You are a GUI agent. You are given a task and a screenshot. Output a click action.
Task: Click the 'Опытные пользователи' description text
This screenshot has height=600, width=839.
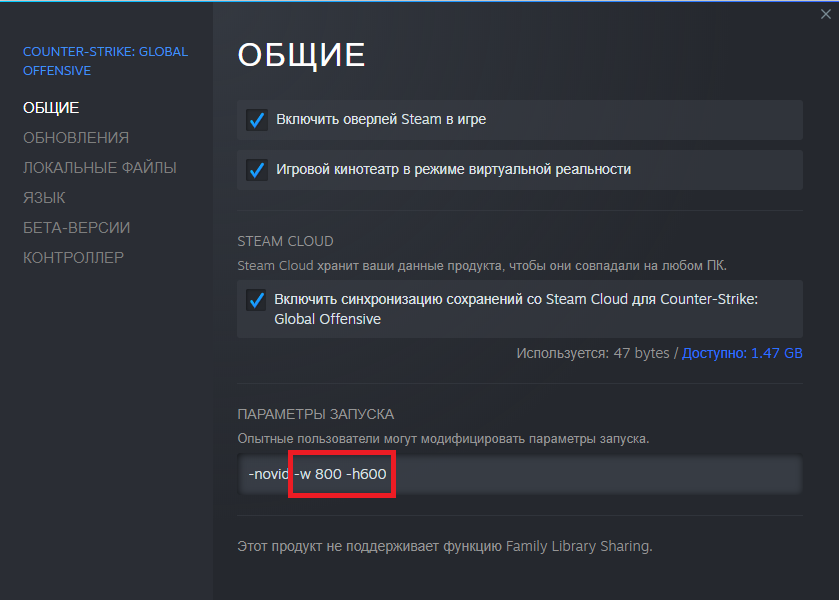(443, 439)
